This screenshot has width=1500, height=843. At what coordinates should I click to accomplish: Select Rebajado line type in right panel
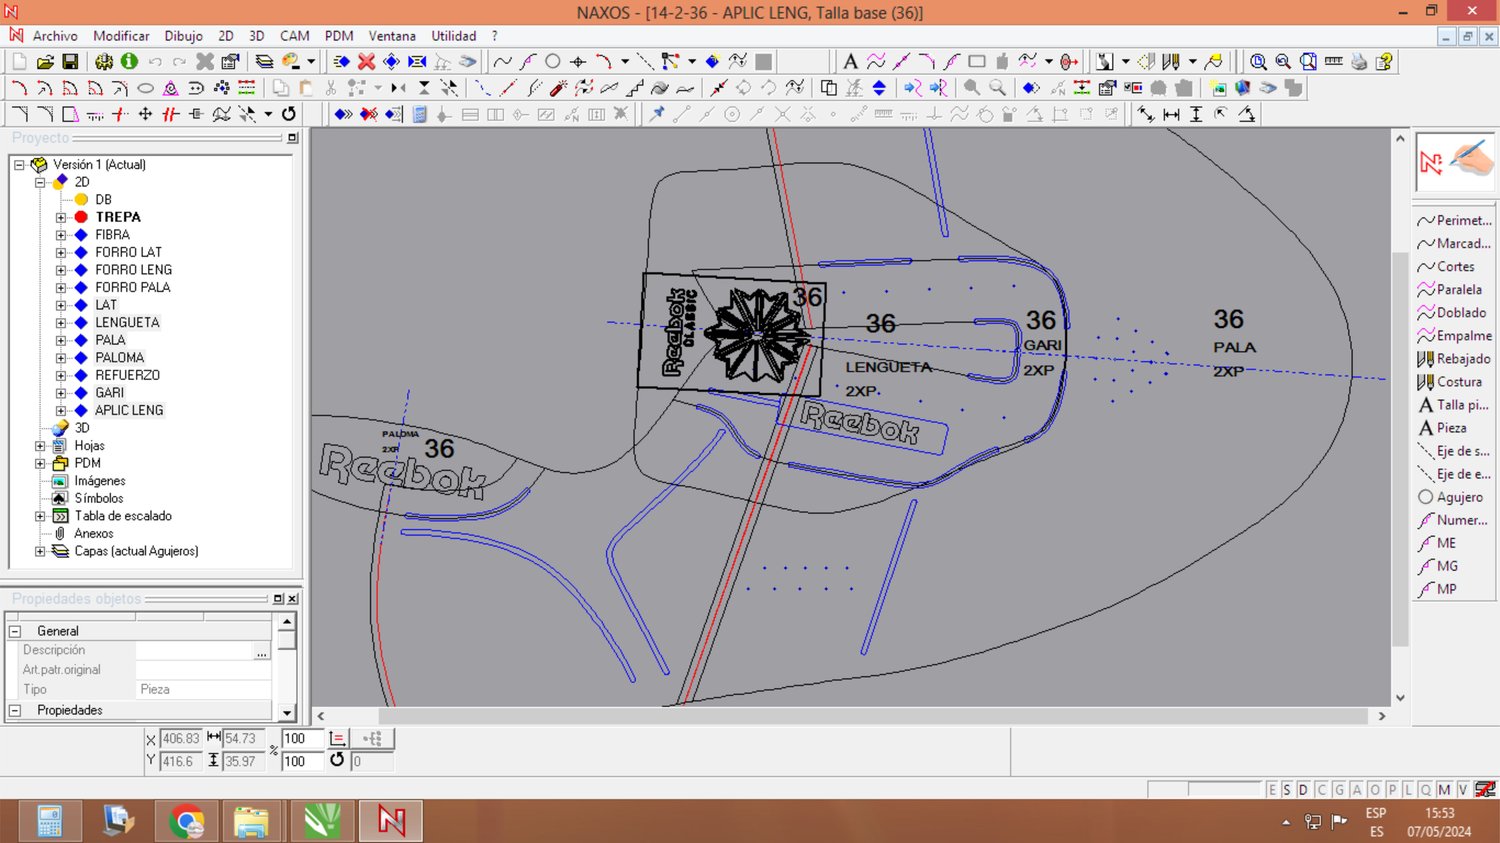point(1453,359)
